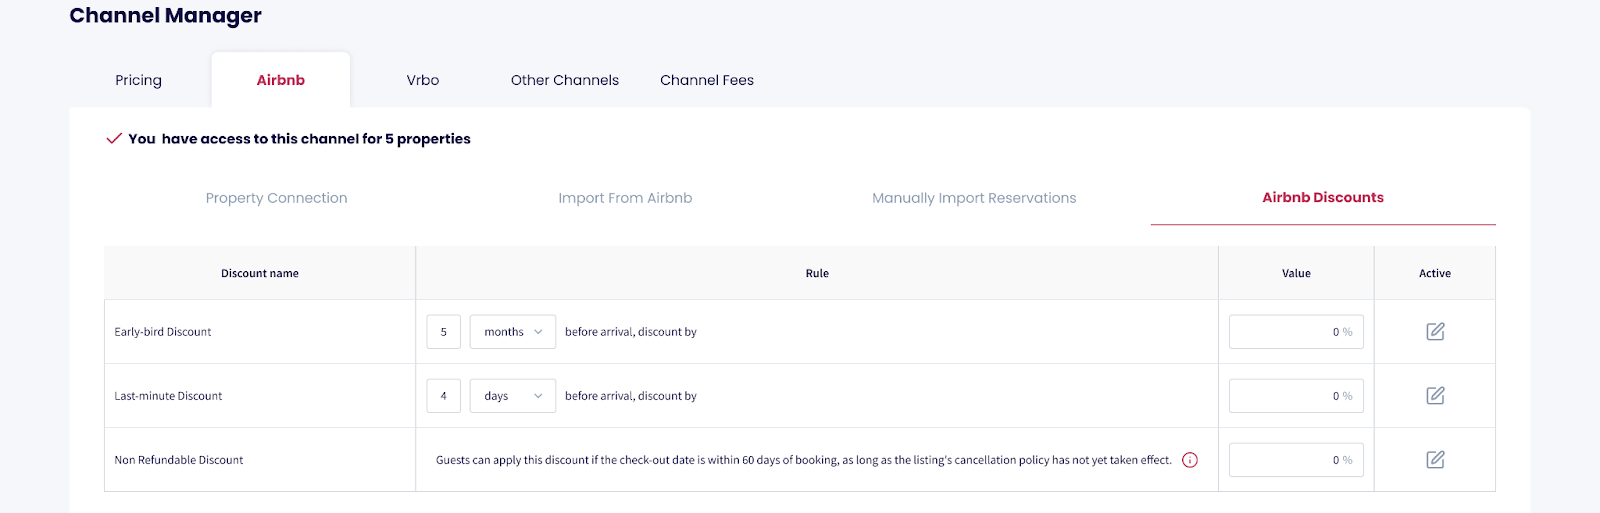Open the Vrbo tab
The height and width of the screenshot is (513, 1600).
coord(423,80)
